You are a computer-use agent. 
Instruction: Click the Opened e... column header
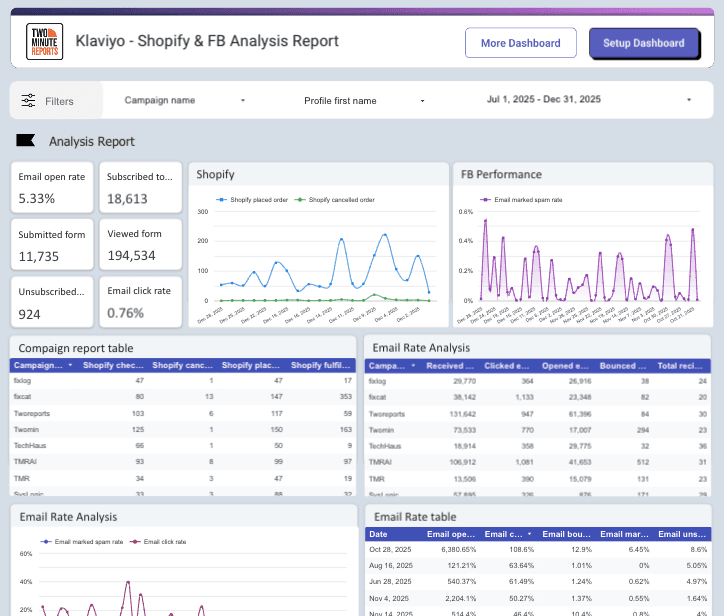pyautogui.click(x=565, y=366)
